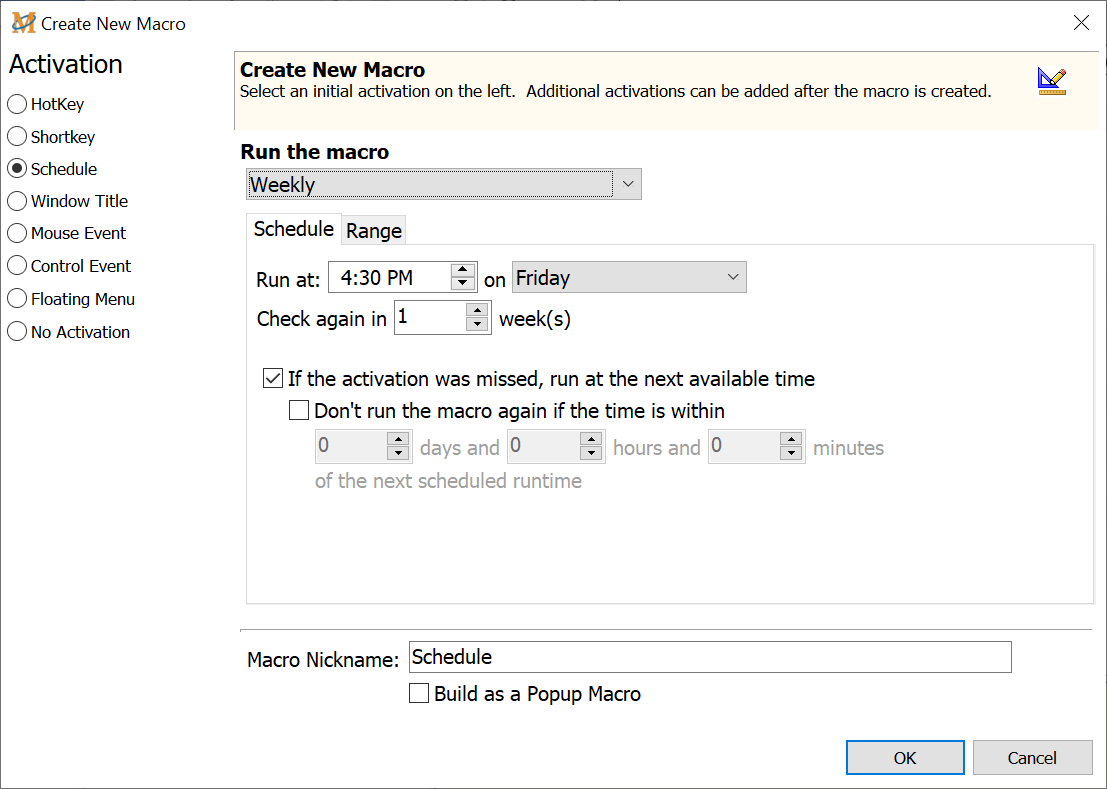
Task: Click Cancel to discard the macro
Action: pos(1031,758)
